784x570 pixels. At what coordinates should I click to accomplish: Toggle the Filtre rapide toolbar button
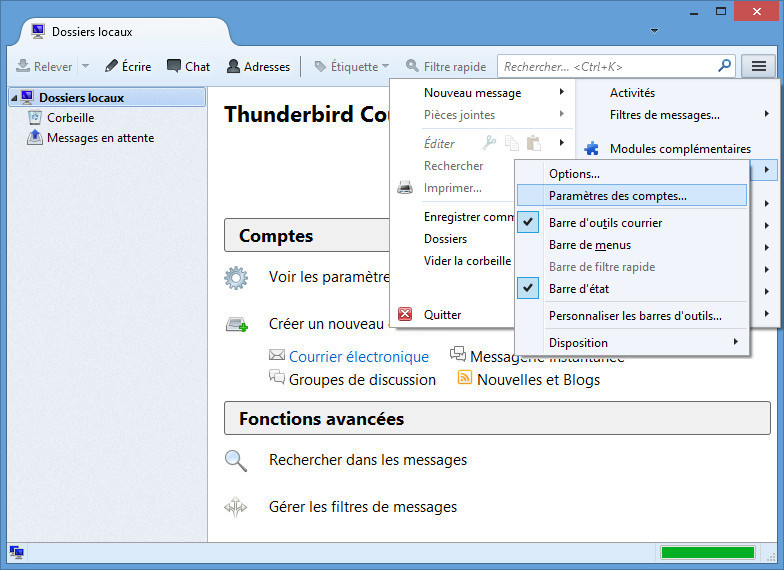coord(446,66)
